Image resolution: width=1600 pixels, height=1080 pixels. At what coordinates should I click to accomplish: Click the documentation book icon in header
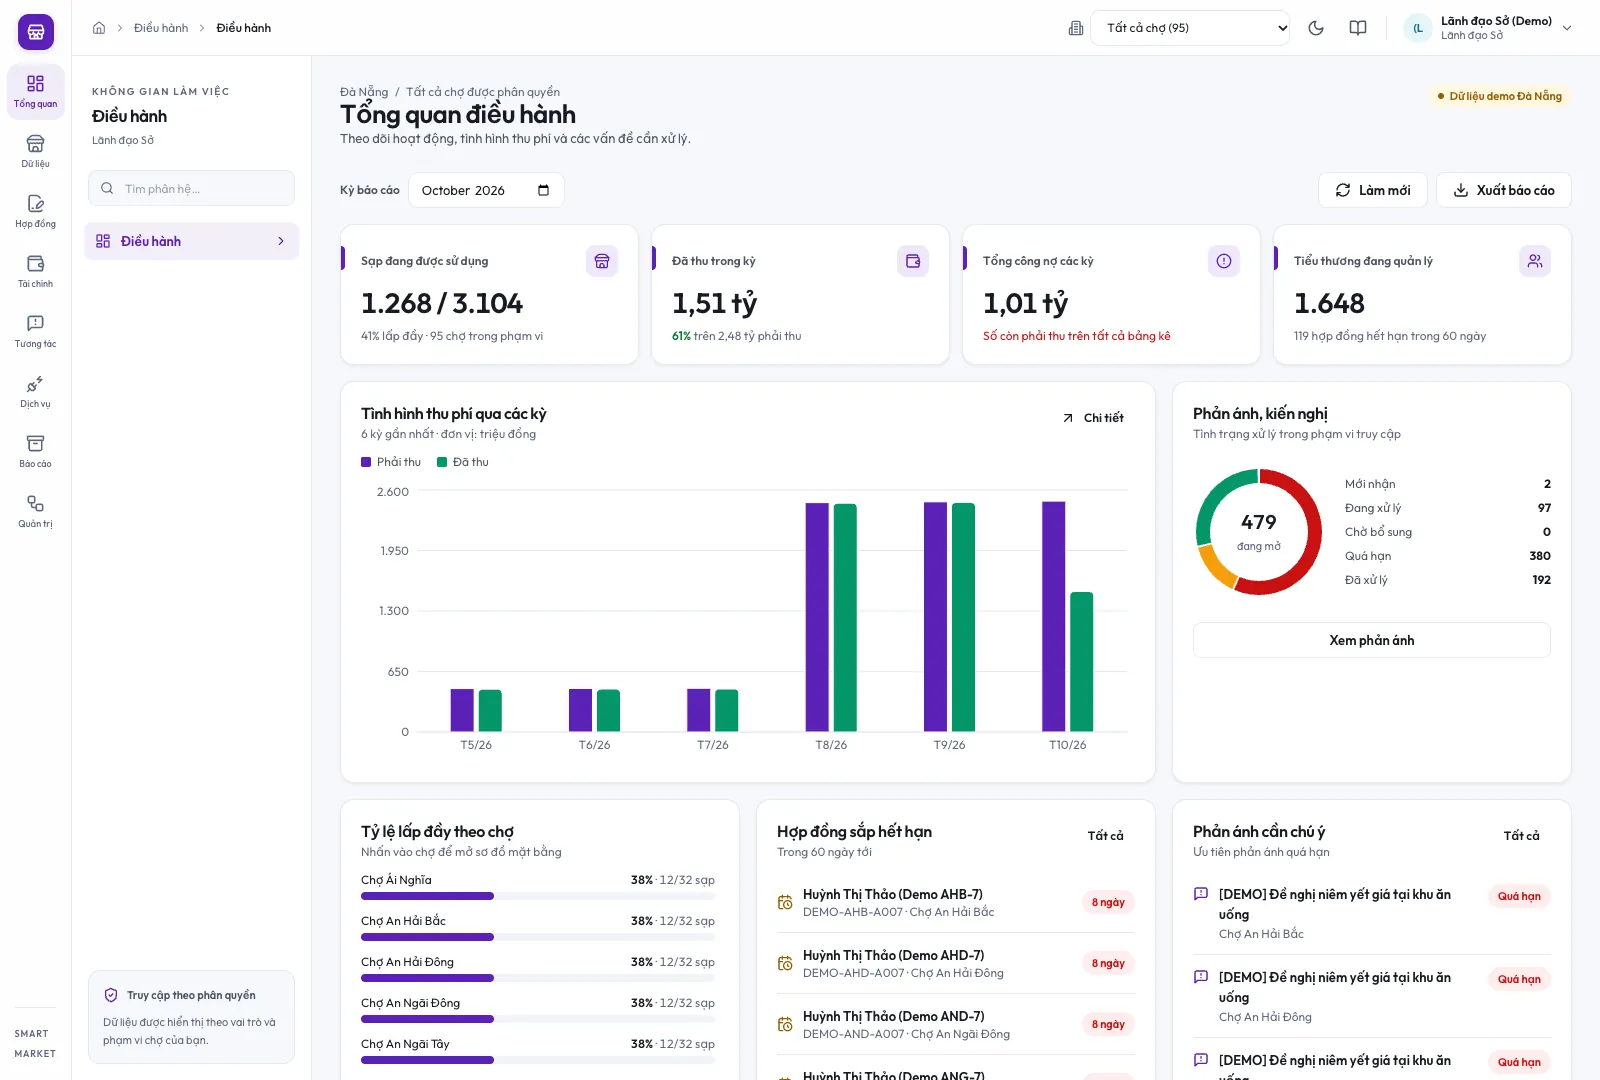[1358, 28]
